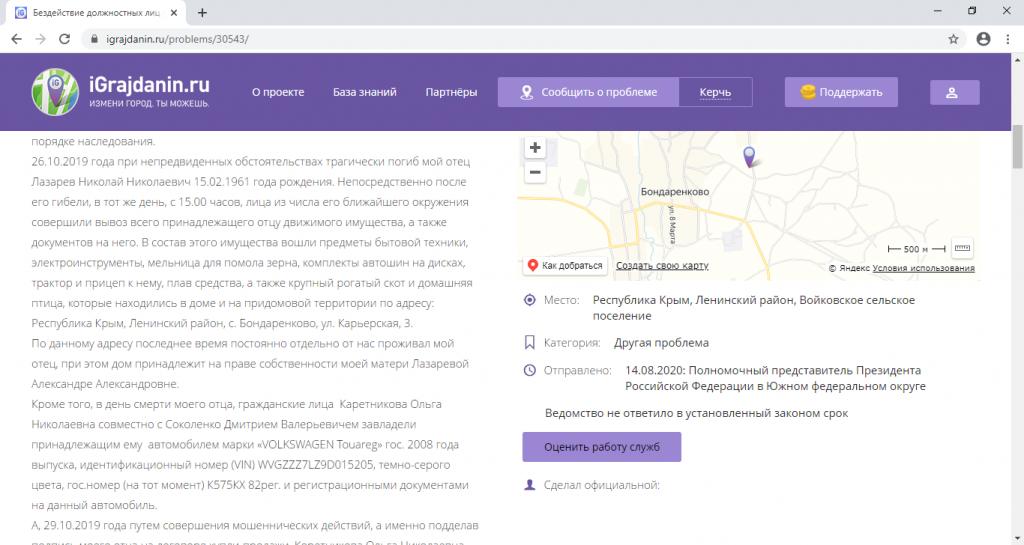Click the browser address bar
The width and height of the screenshot is (1024, 545).
pos(500,39)
